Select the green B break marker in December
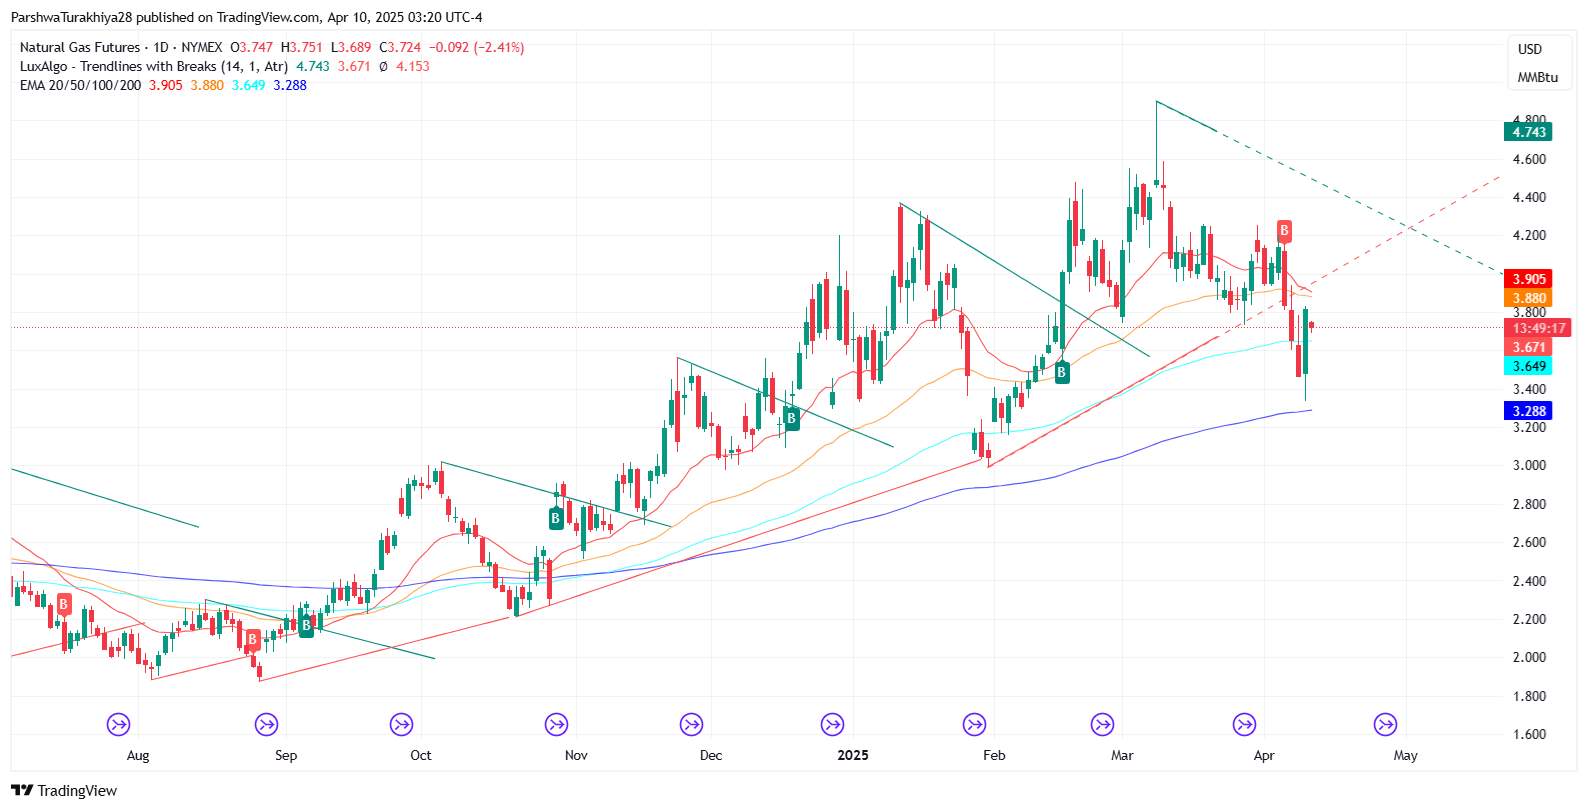This screenshot has height=810, width=1588. [791, 418]
